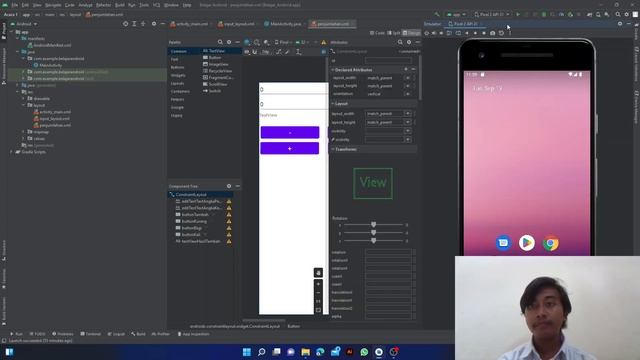Click the Make Project hammer icon
The image size is (640, 360).
click(x=437, y=14)
